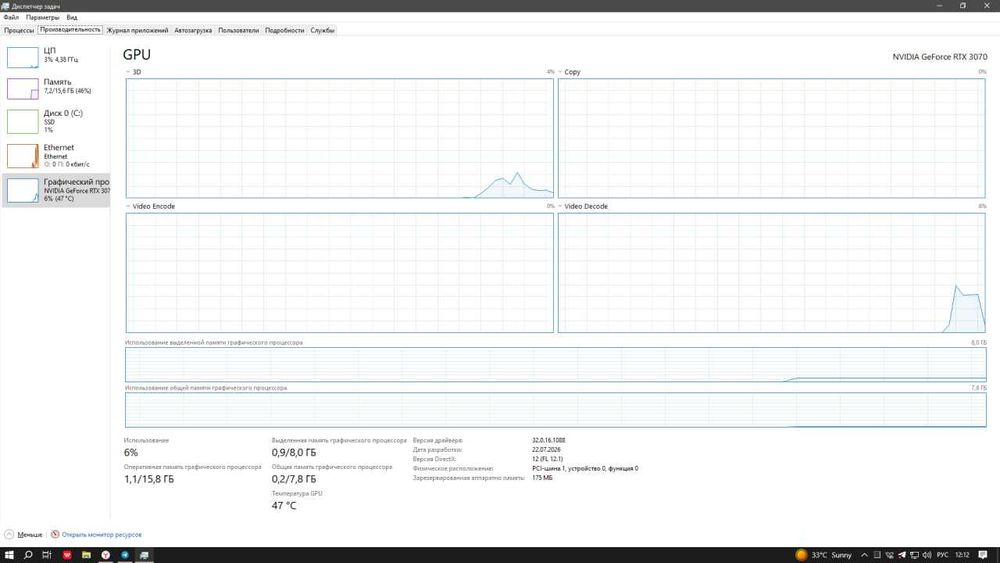The width and height of the screenshot is (1000, 563).
Task: Switch to the Подробности tab
Action: pyautogui.click(x=284, y=30)
